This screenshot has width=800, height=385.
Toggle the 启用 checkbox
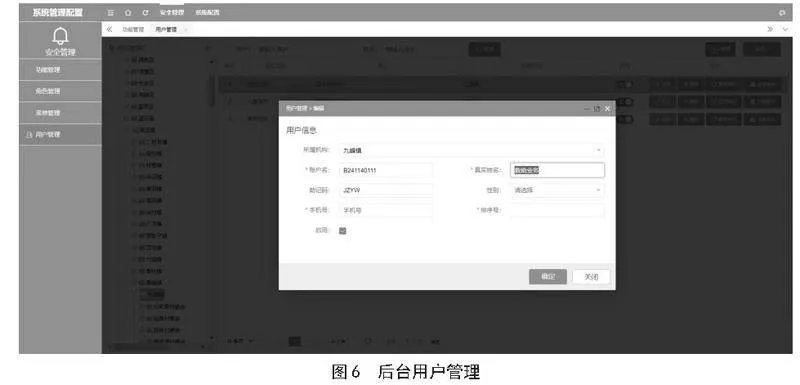[342, 230]
